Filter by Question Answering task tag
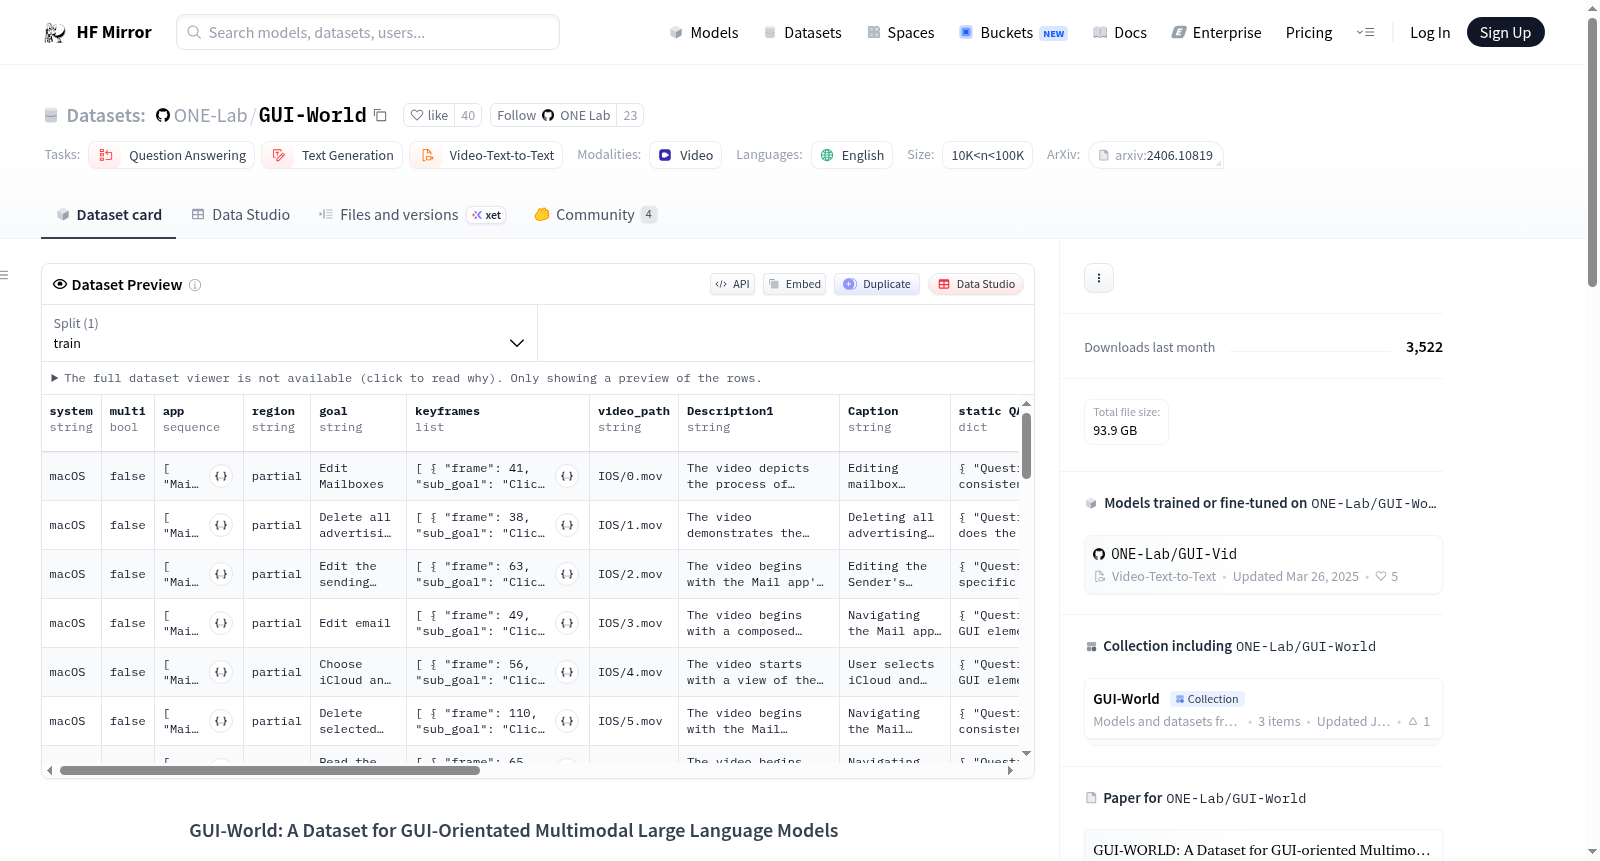Viewport: 1600px width, 861px height. click(x=172, y=155)
